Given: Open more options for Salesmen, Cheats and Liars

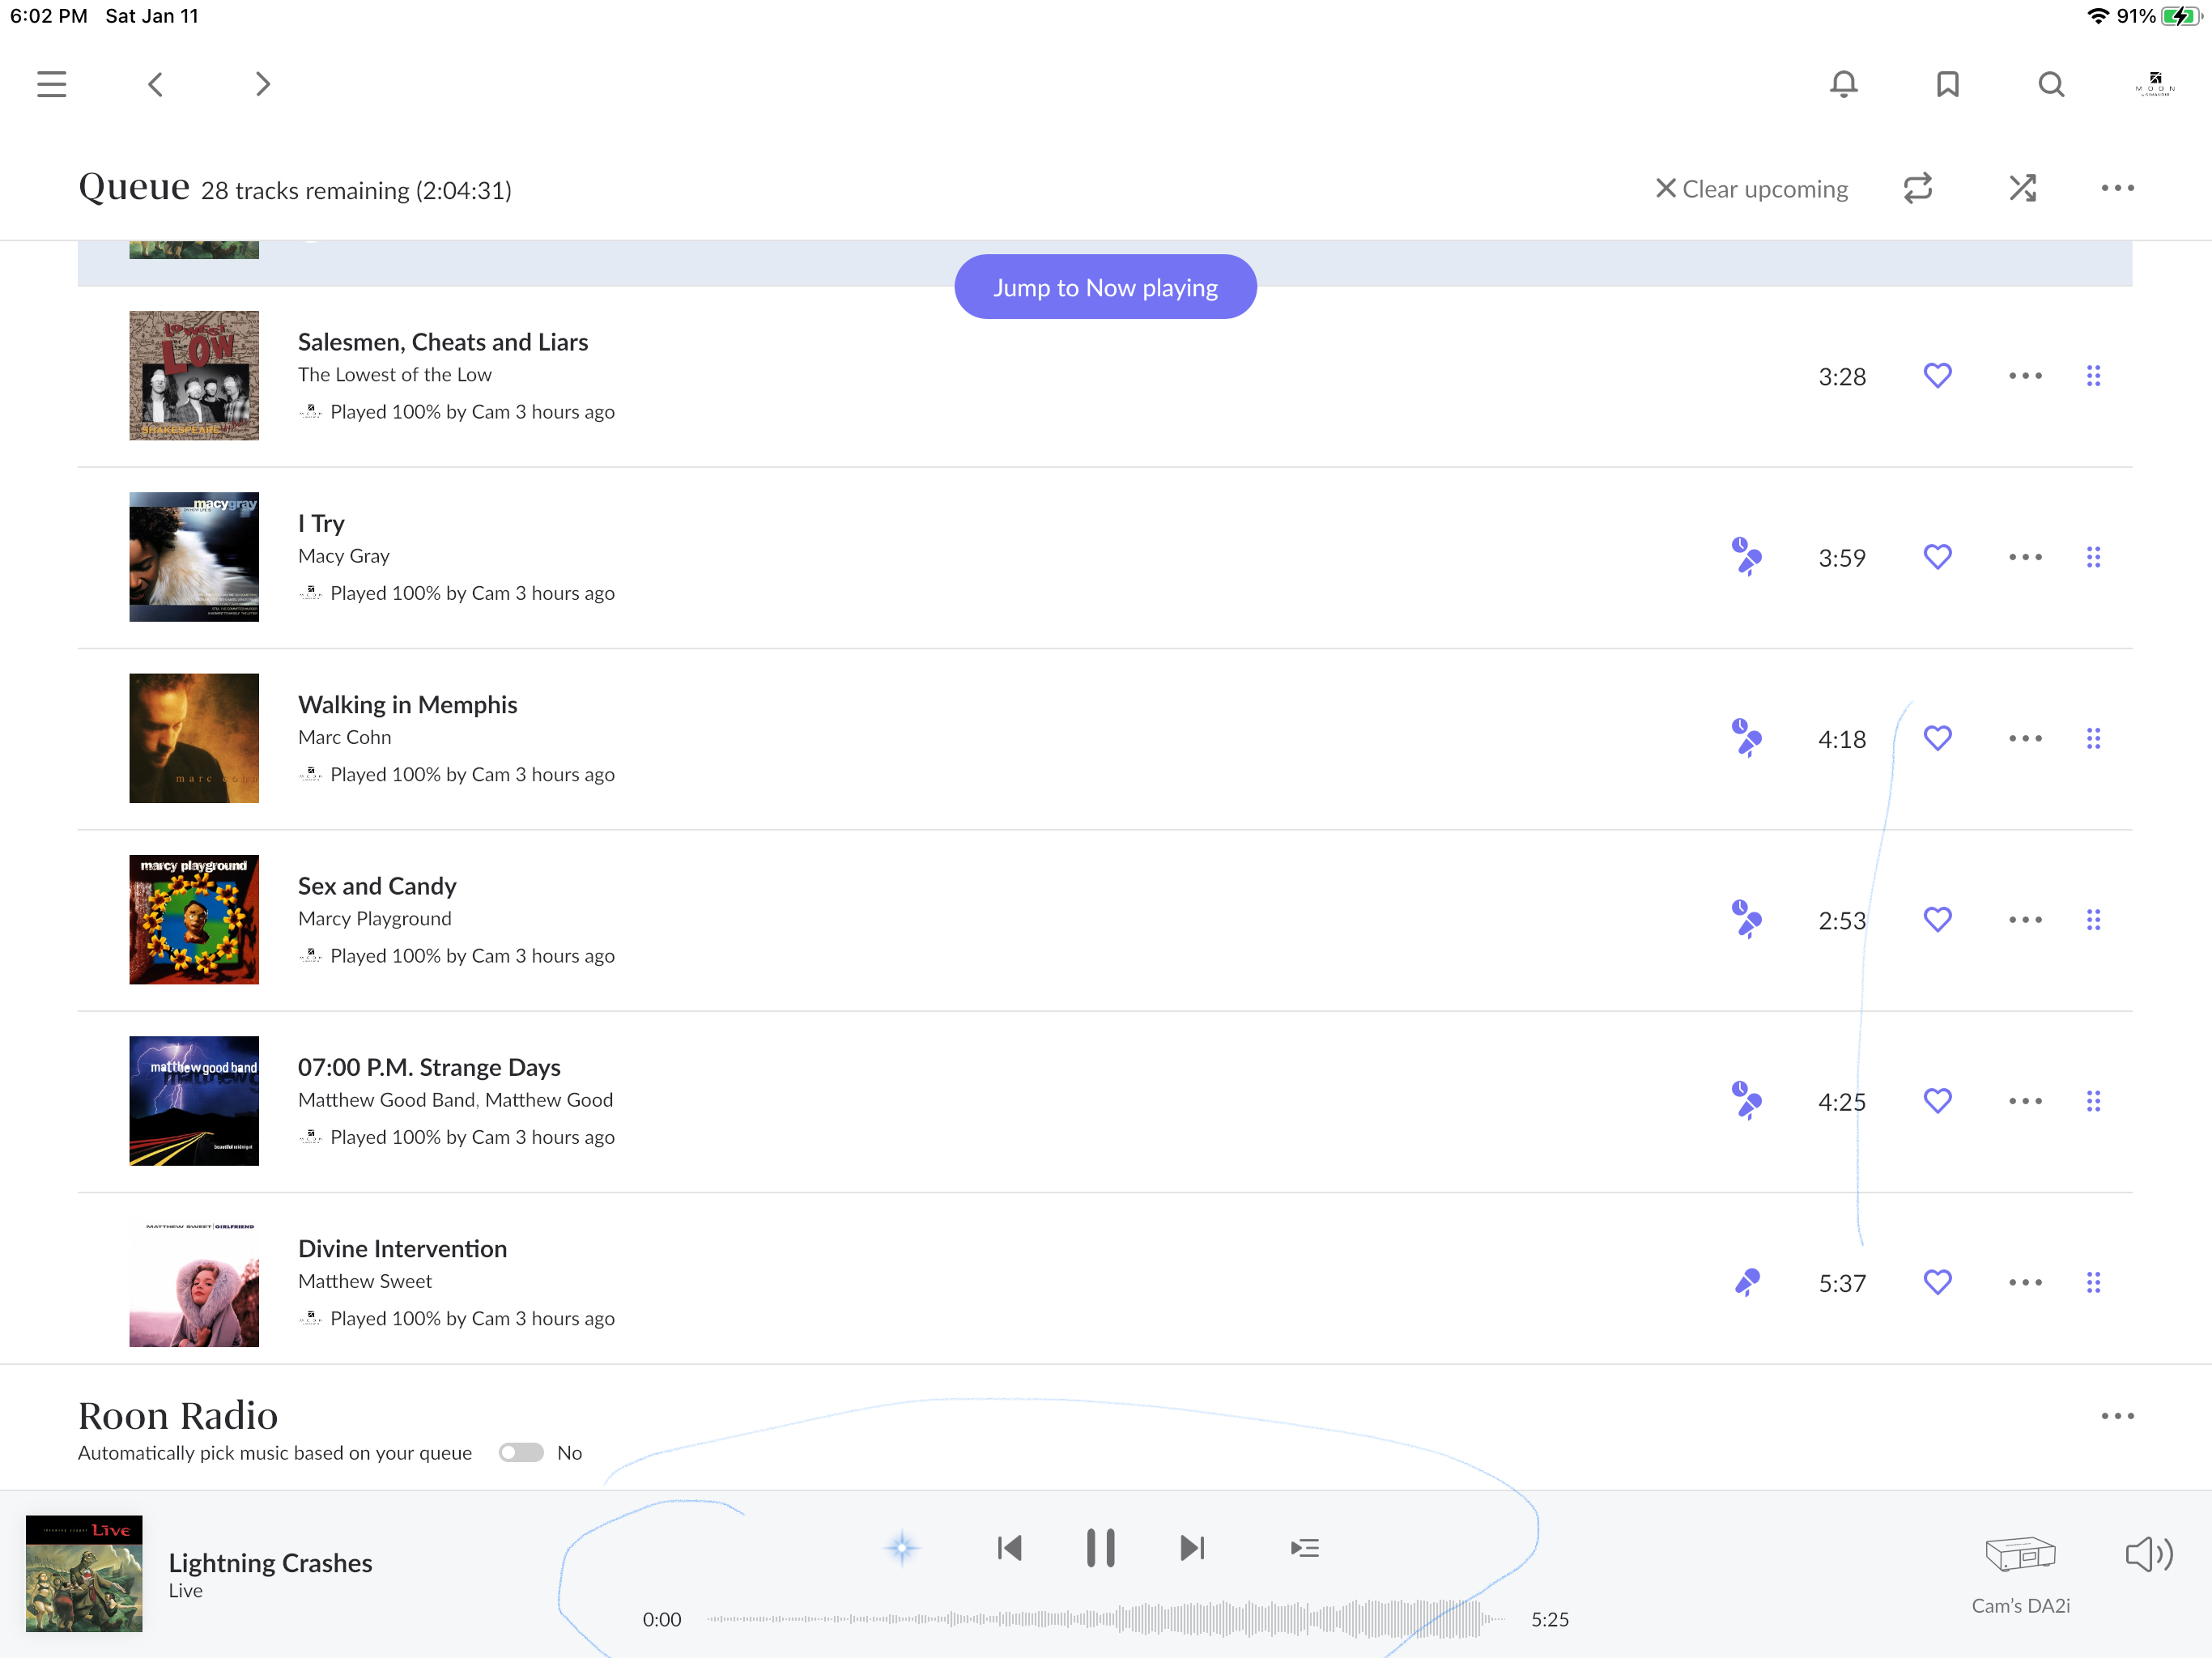Looking at the screenshot, I should pyautogui.click(x=2025, y=376).
